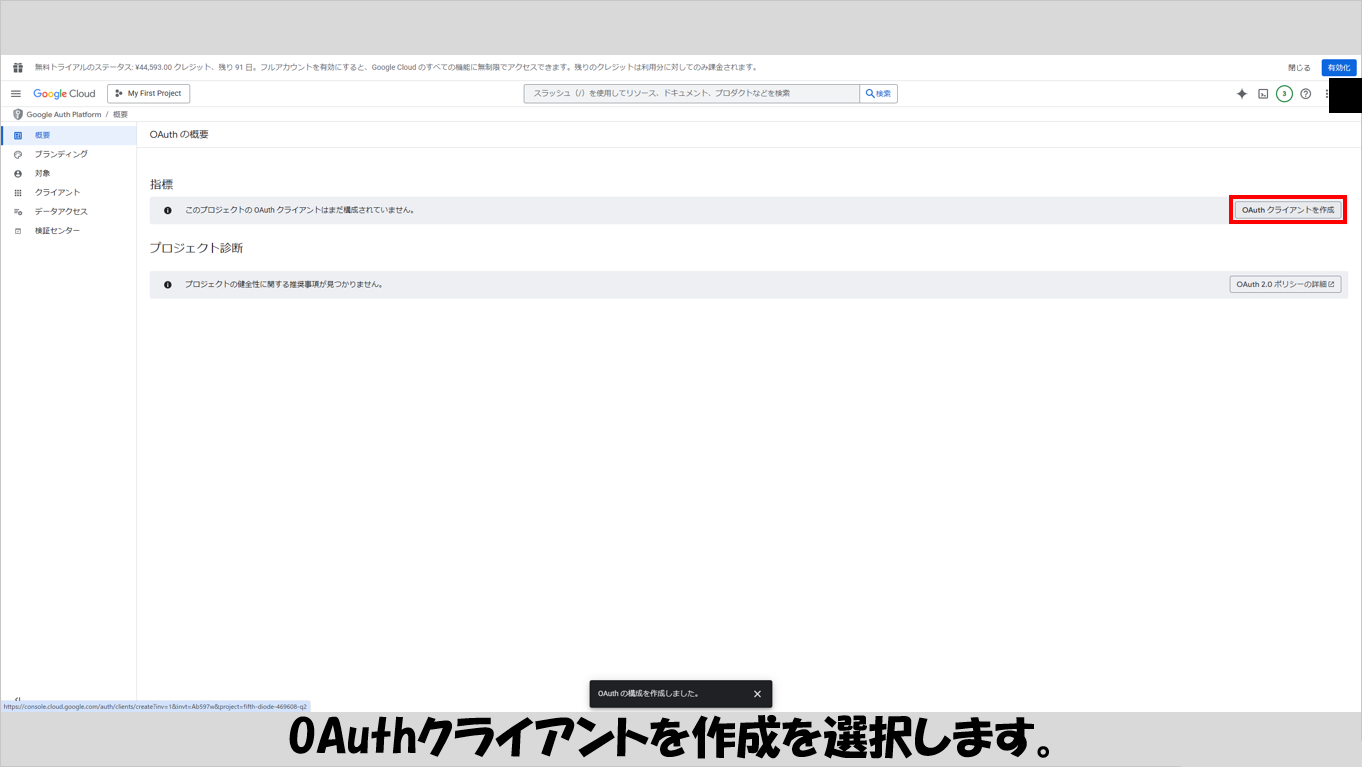
Task: Open ブランディング in the sidebar
Action: [x=61, y=154]
